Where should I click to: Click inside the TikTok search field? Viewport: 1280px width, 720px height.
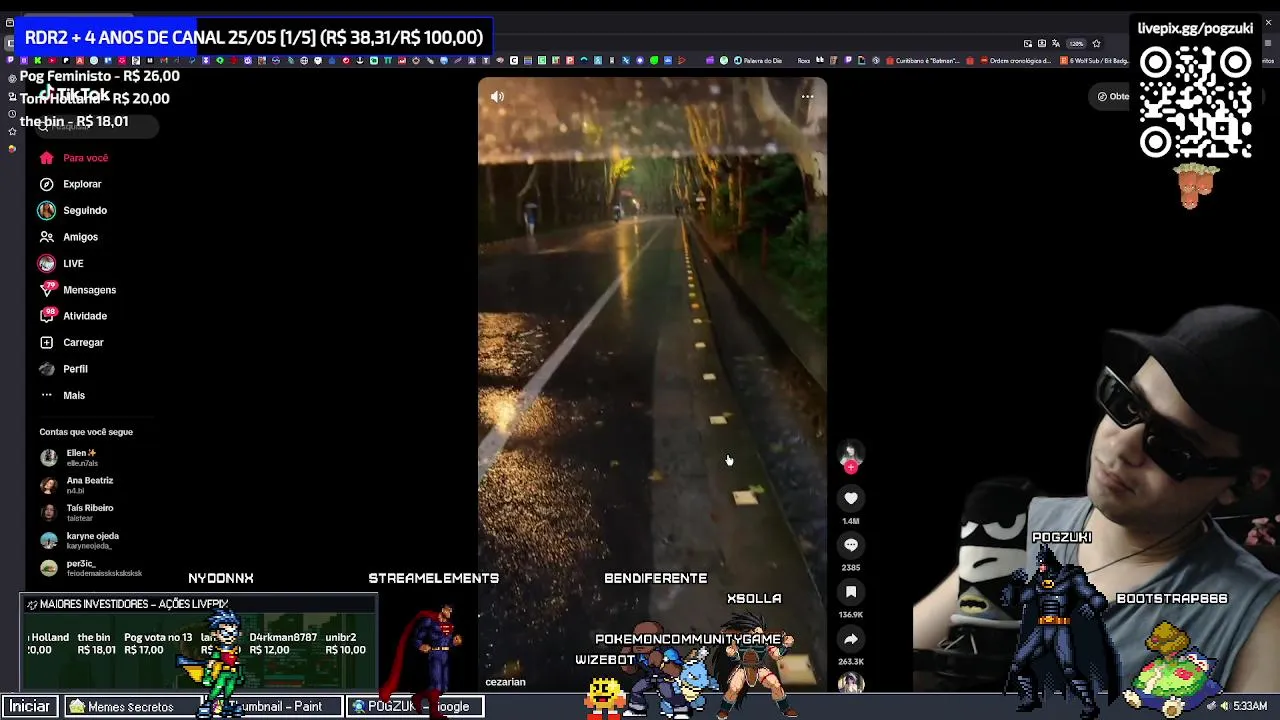(x=95, y=126)
